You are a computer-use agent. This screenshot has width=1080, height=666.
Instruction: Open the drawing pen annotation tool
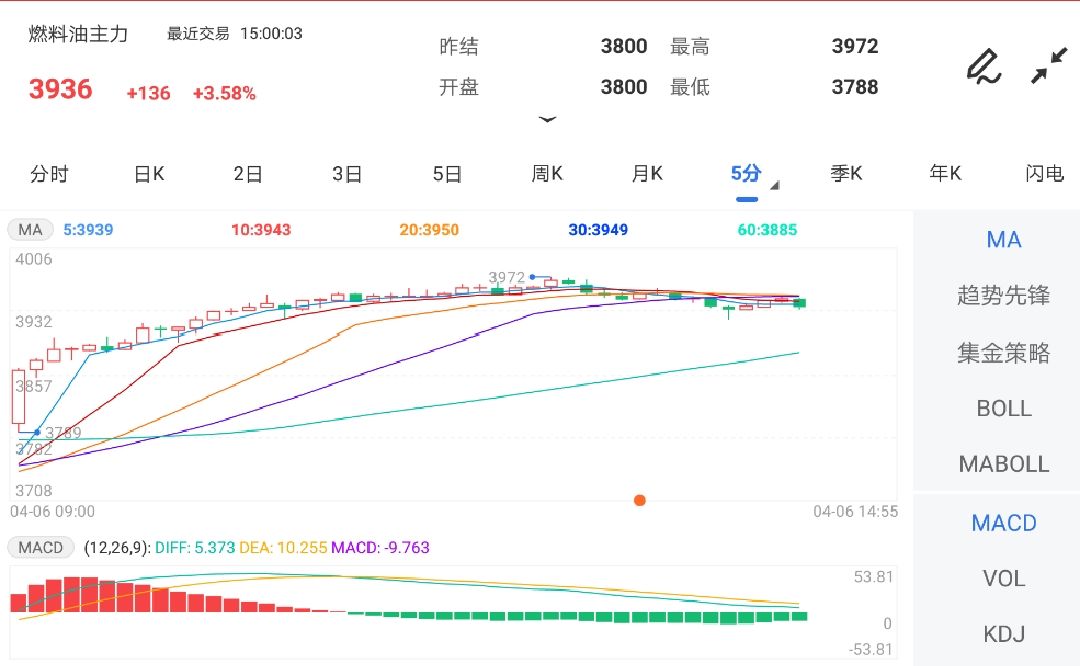click(983, 66)
